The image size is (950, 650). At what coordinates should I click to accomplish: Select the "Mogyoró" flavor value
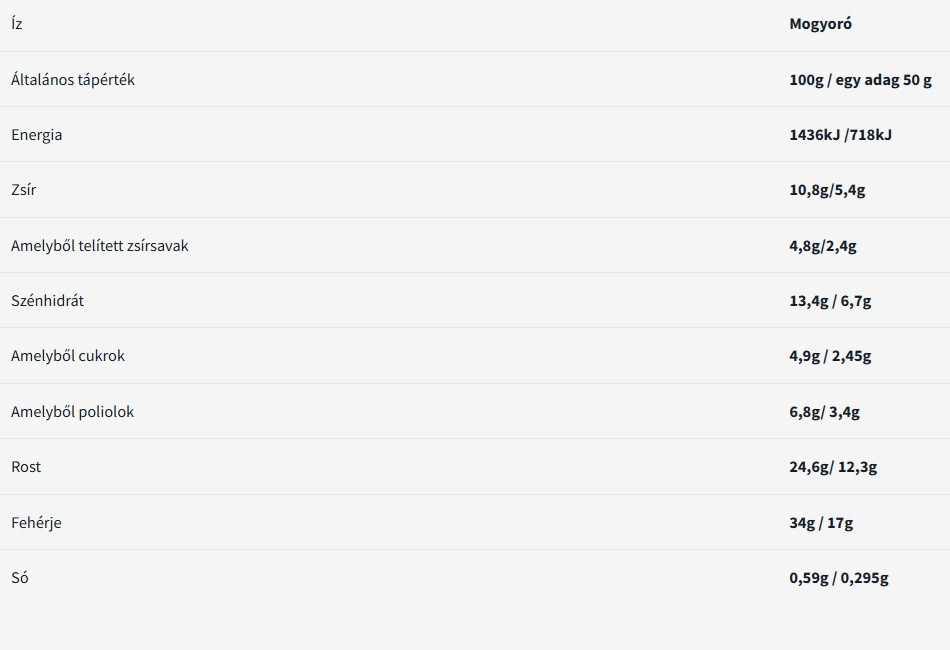[820, 24]
